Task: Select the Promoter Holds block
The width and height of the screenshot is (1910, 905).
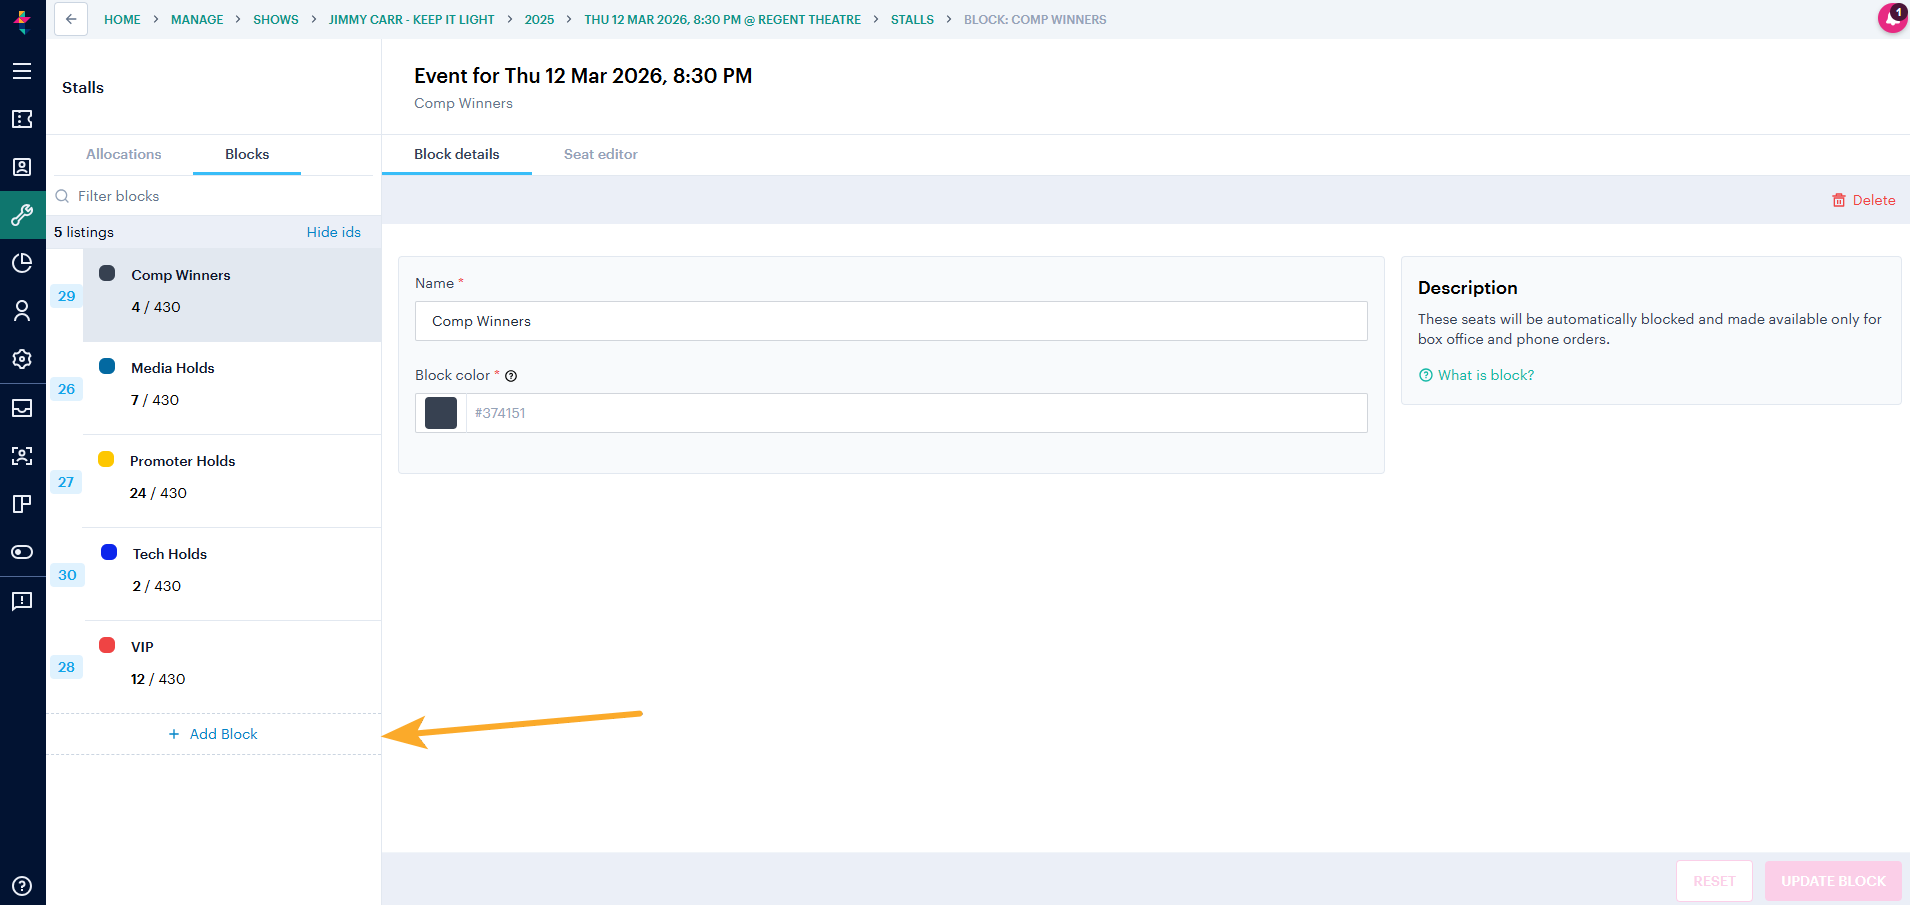Action: point(232,477)
